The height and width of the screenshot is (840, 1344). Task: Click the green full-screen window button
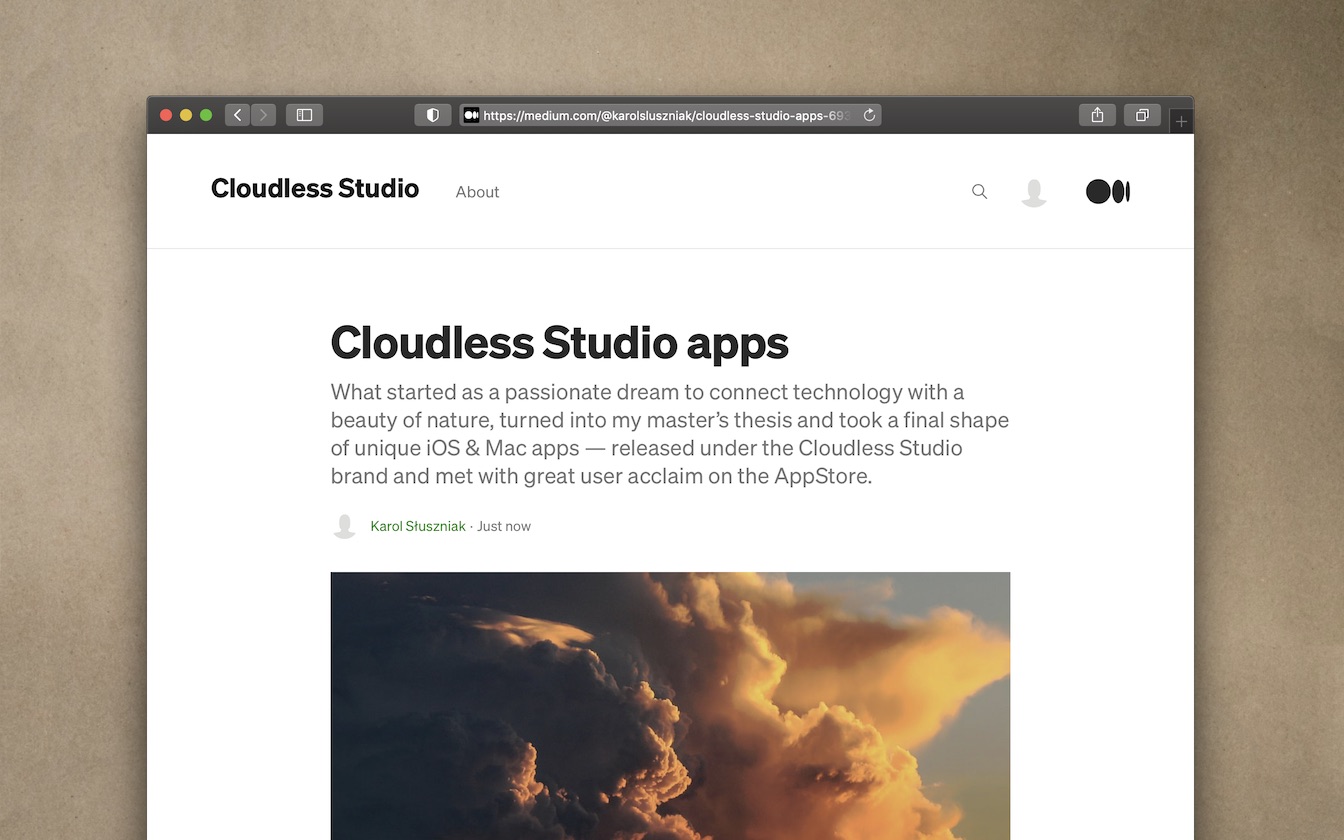(x=206, y=115)
